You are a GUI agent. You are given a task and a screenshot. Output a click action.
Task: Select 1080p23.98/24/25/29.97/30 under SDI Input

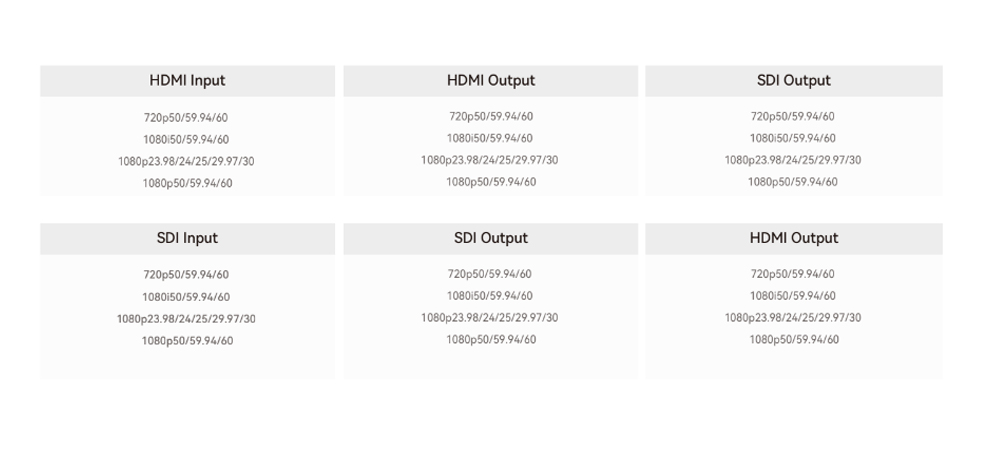coord(186,319)
